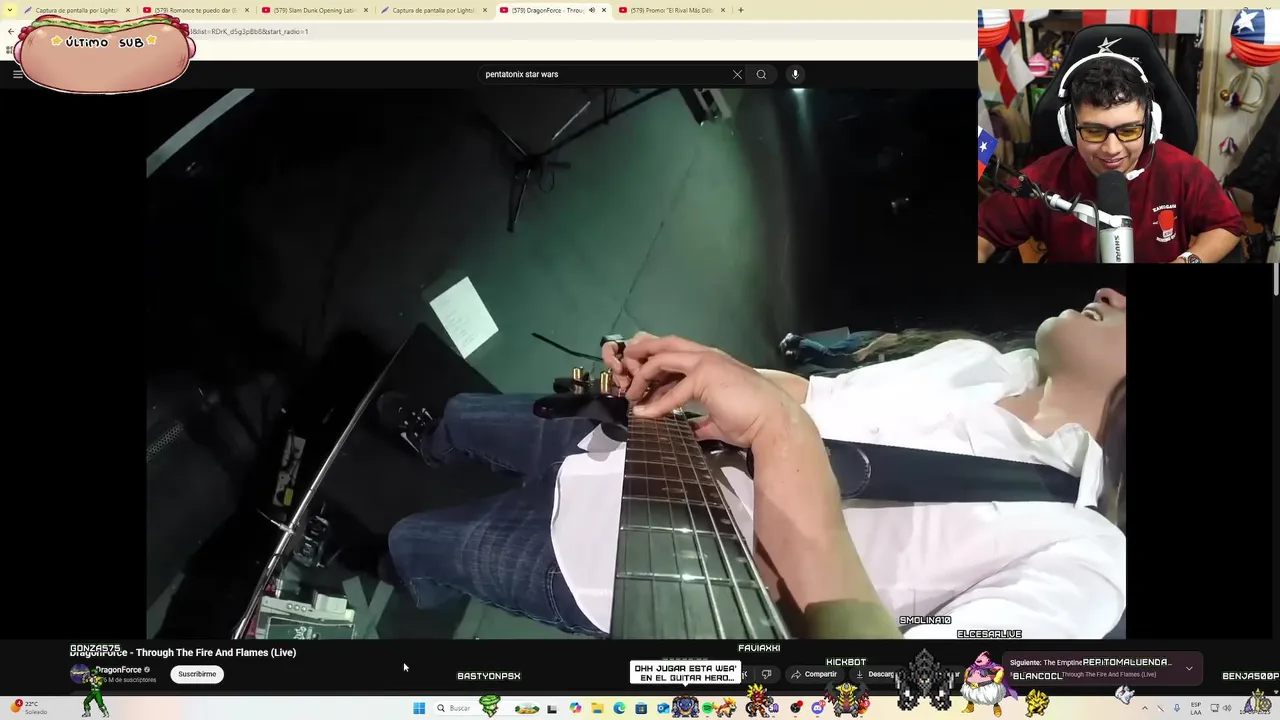1280x720 pixels.
Task: Close the Promo El Rival tab
Action: point(723,10)
